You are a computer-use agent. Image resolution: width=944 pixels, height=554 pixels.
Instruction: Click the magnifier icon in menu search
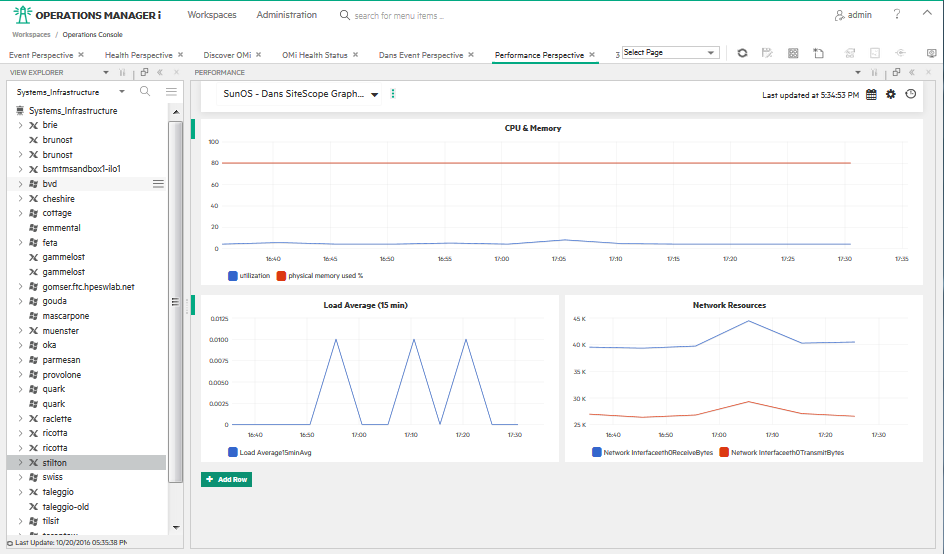(x=344, y=15)
